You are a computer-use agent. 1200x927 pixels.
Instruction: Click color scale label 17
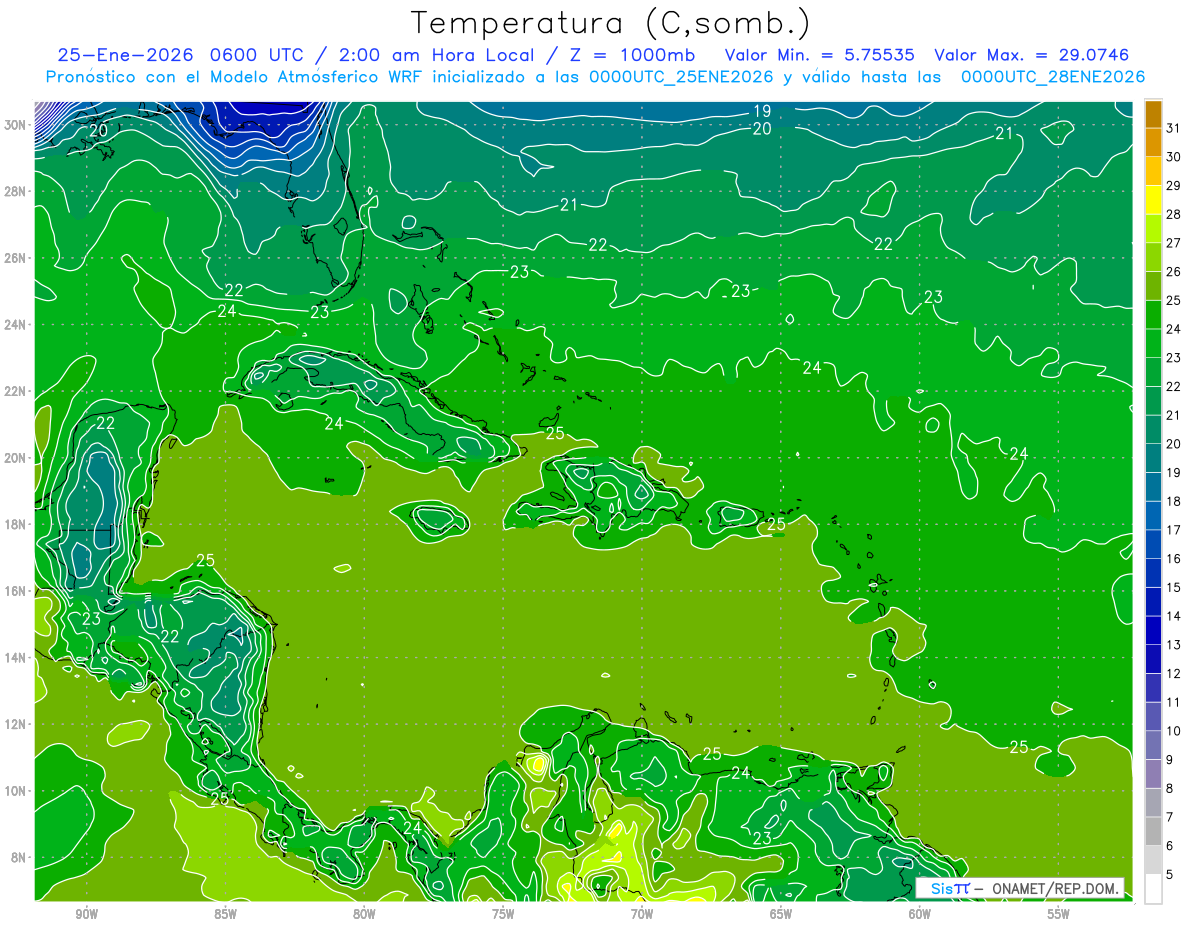(x=1173, y=530)
